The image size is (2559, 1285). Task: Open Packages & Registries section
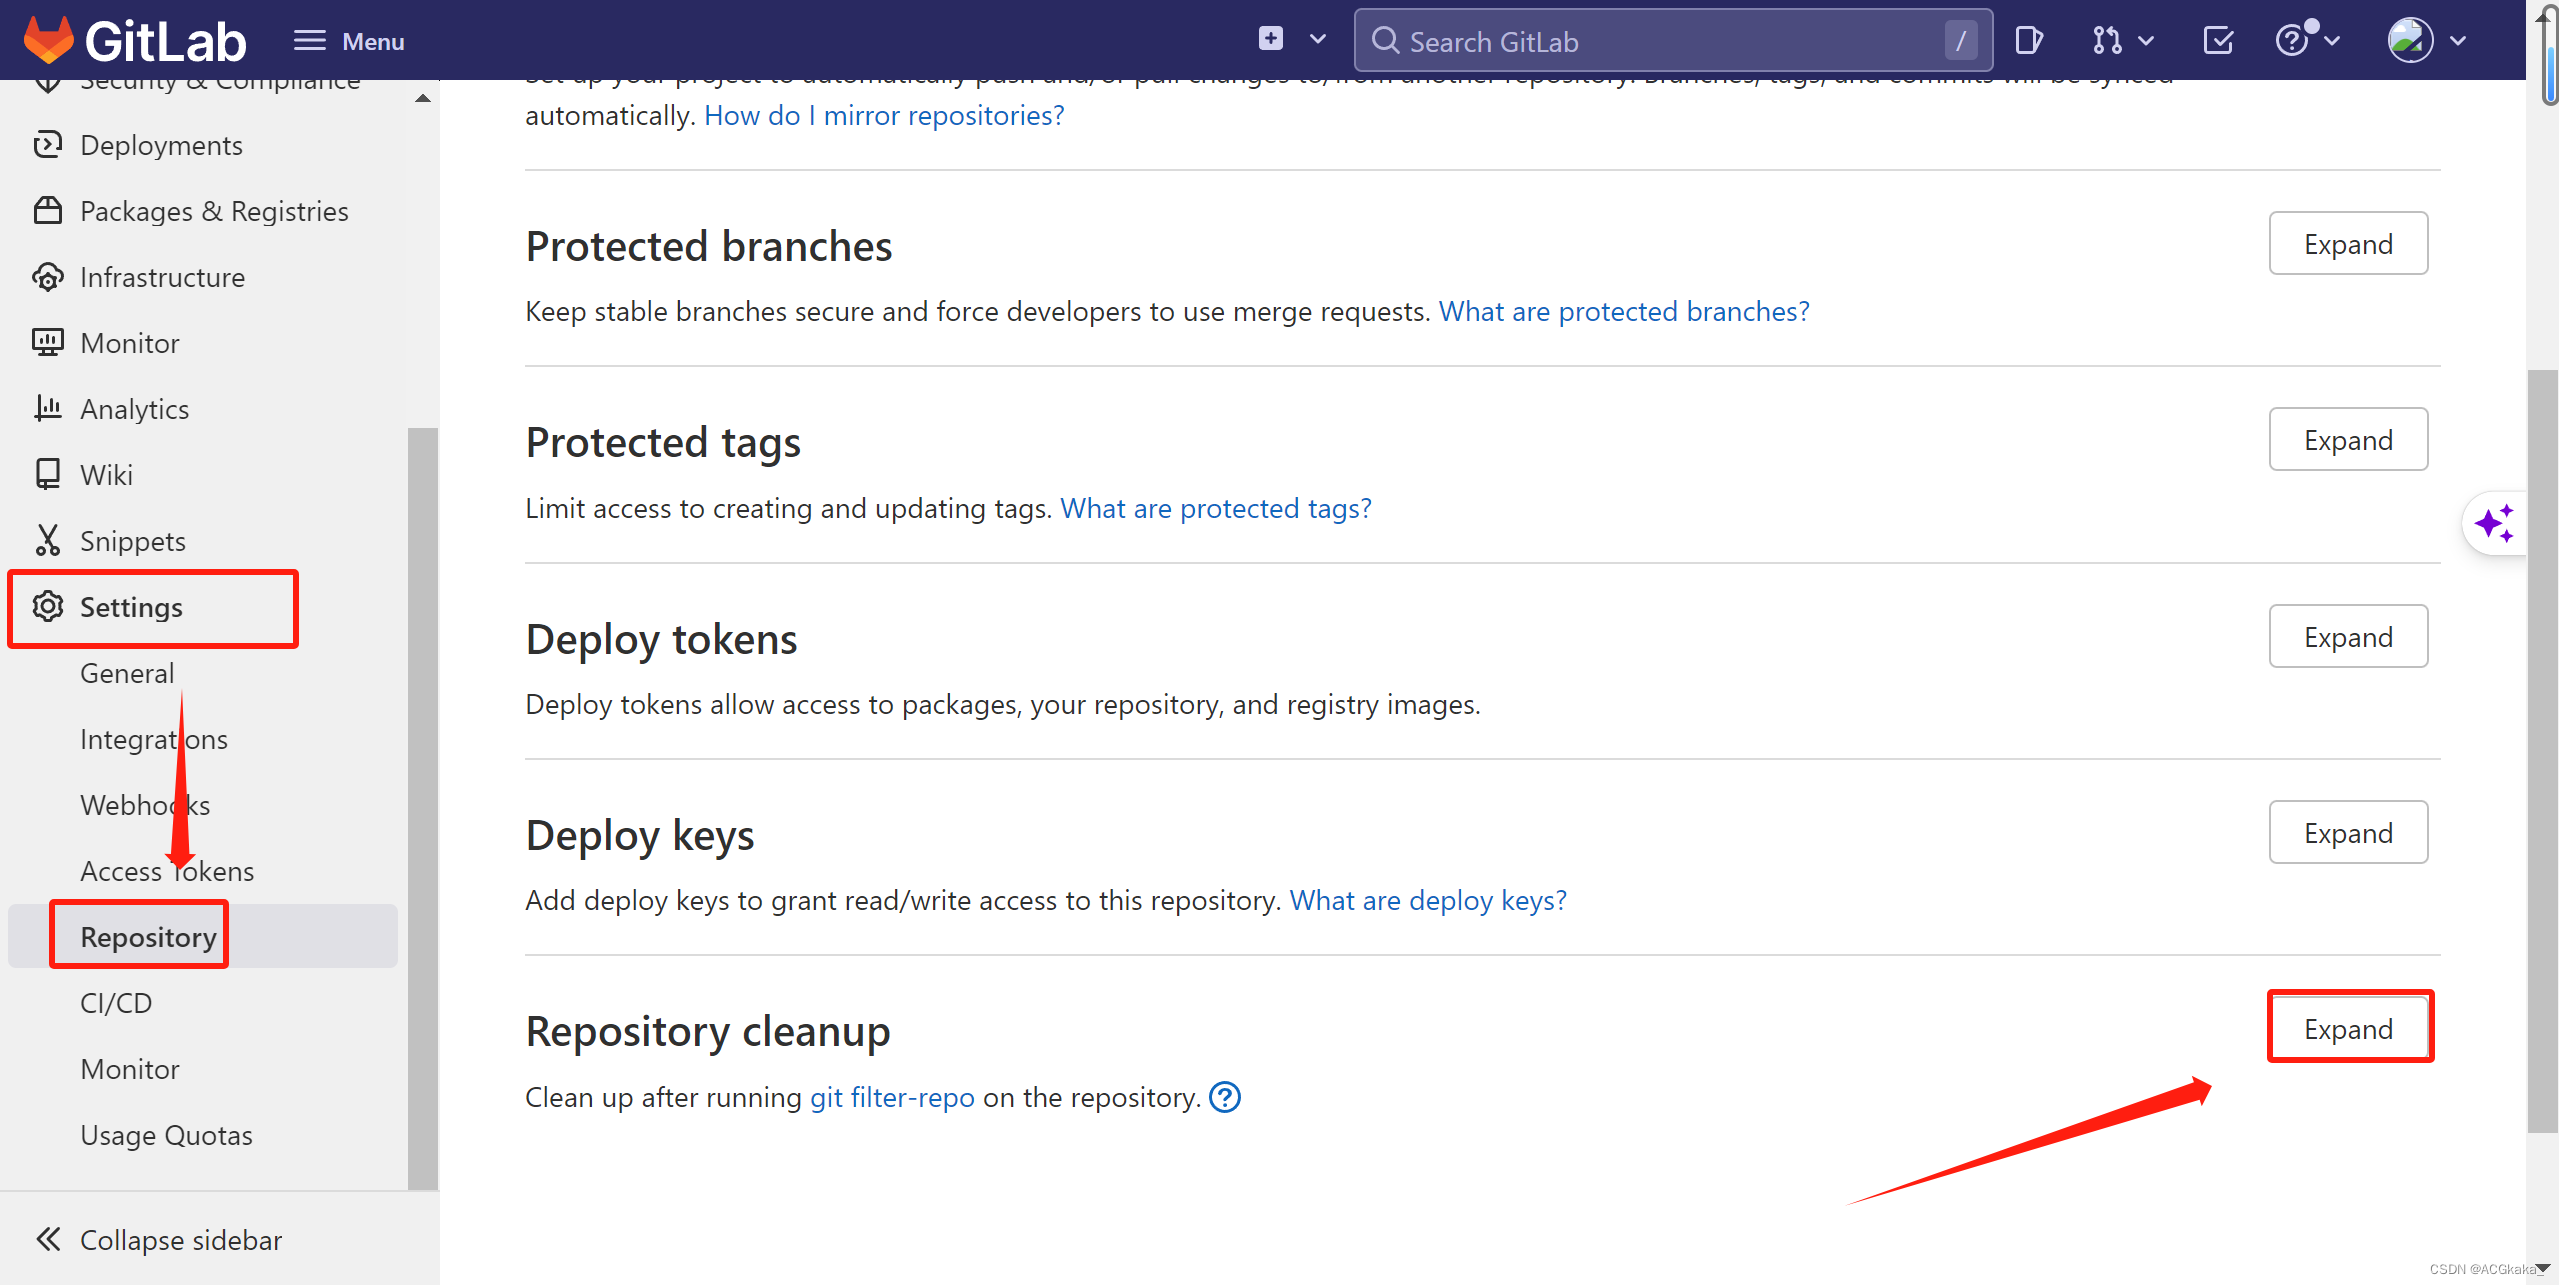(215, 211)
